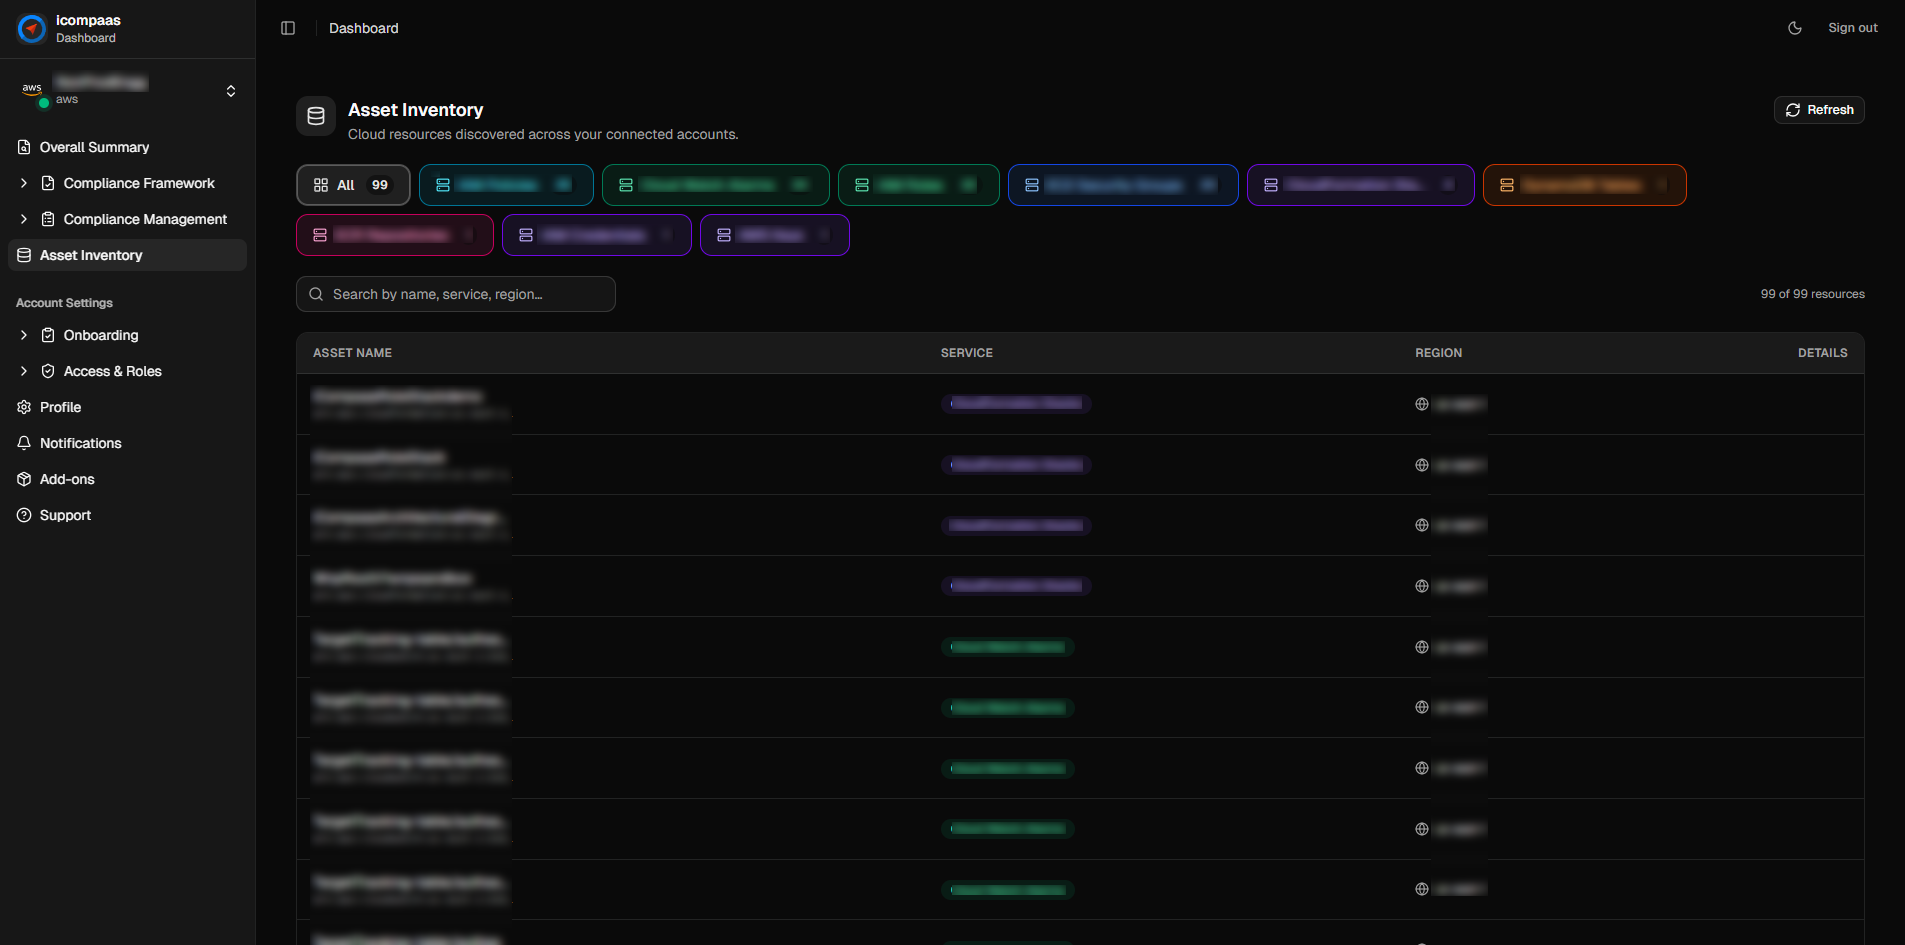Click the Profile gear icon

click(24, 407)
